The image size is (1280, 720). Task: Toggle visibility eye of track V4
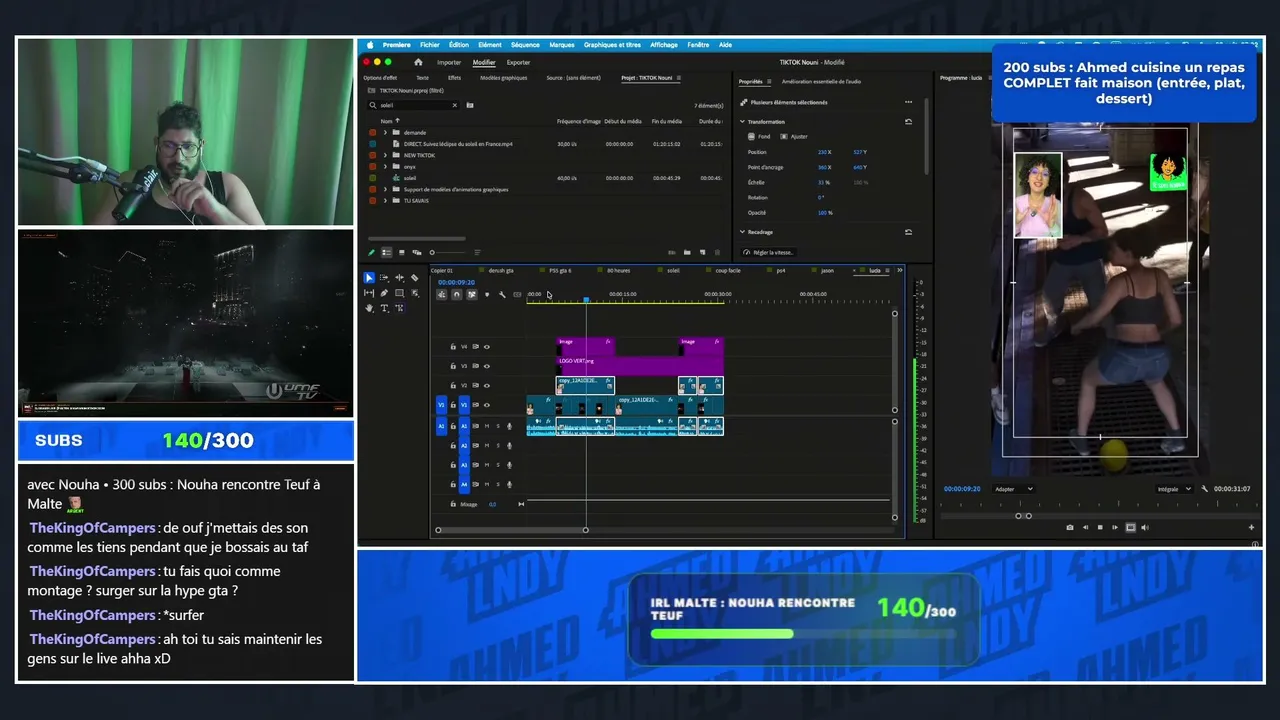tap(487, 347)
